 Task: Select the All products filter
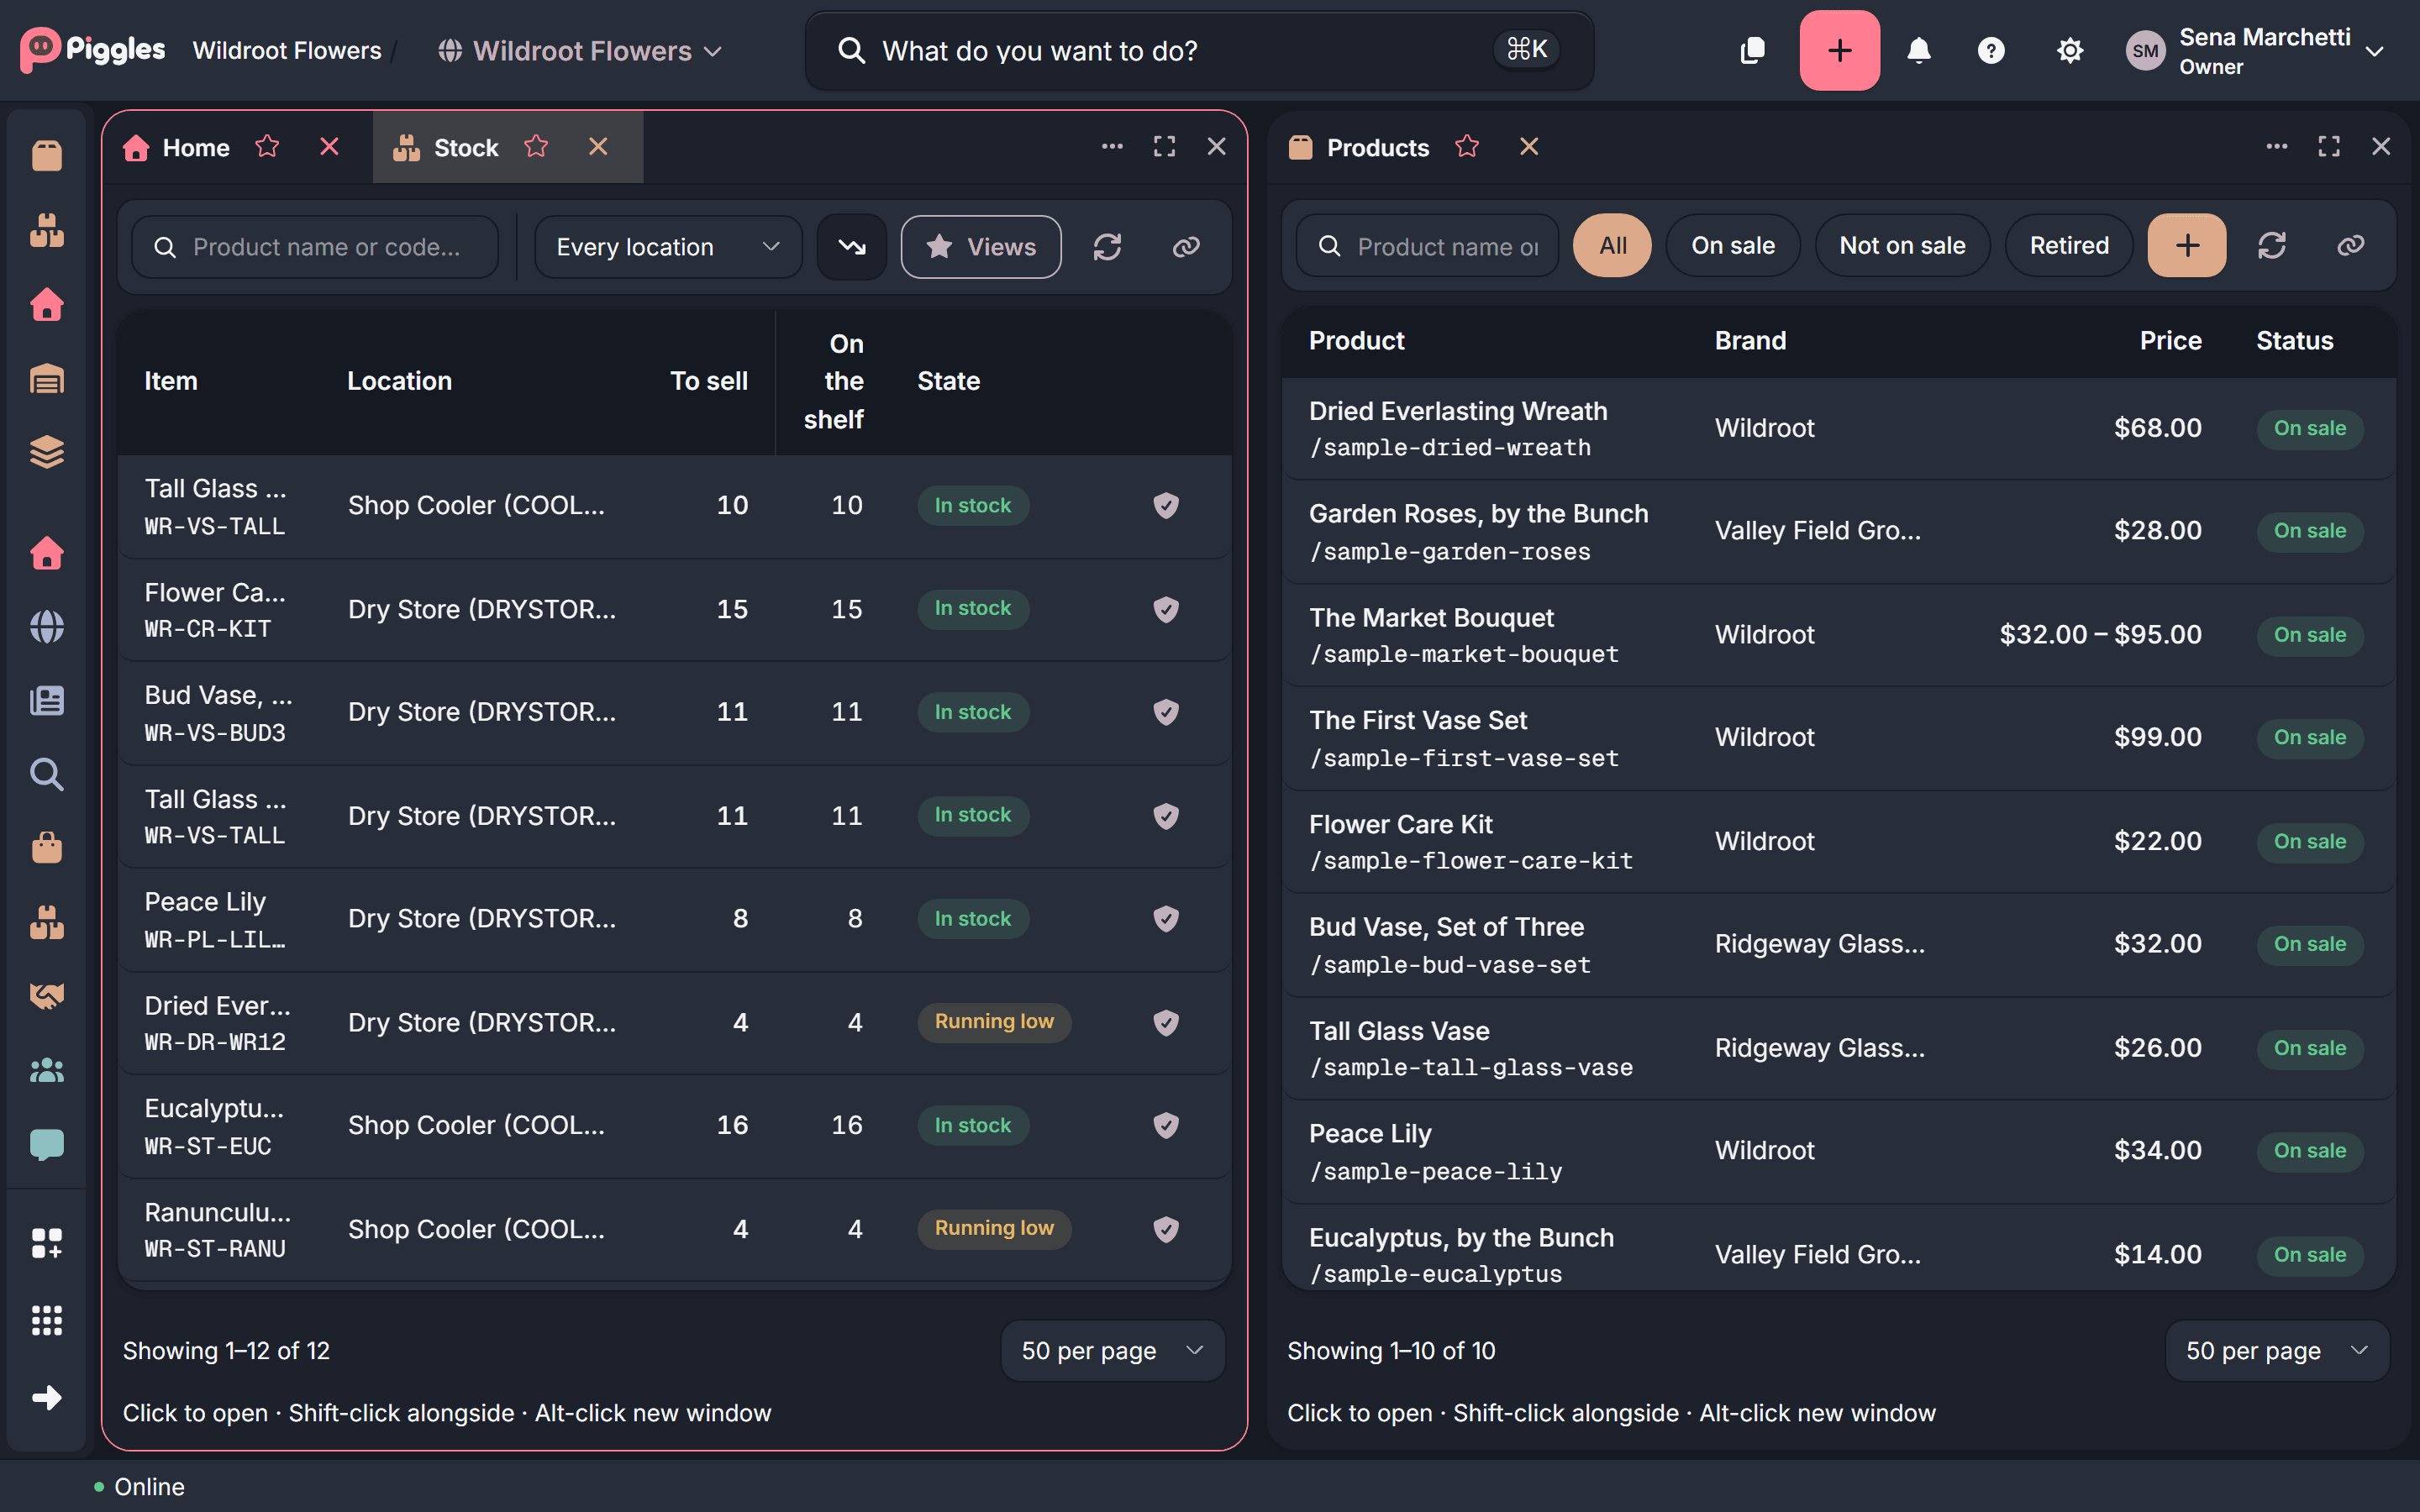coord(1612,245)
